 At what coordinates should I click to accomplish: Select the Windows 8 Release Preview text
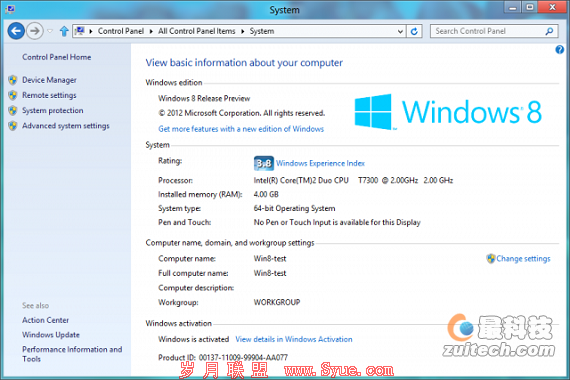tap(204, 99)
